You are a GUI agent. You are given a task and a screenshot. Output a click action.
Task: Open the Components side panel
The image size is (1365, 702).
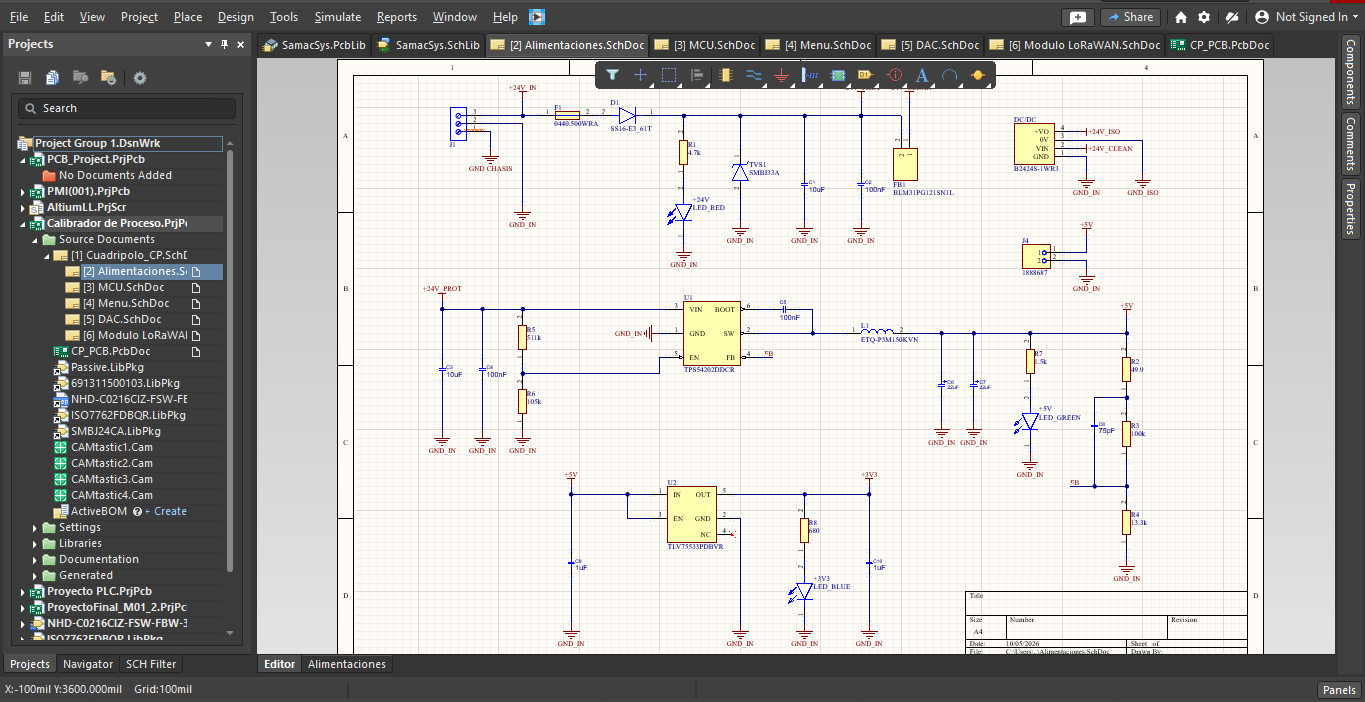click(x=1351, y=72)
